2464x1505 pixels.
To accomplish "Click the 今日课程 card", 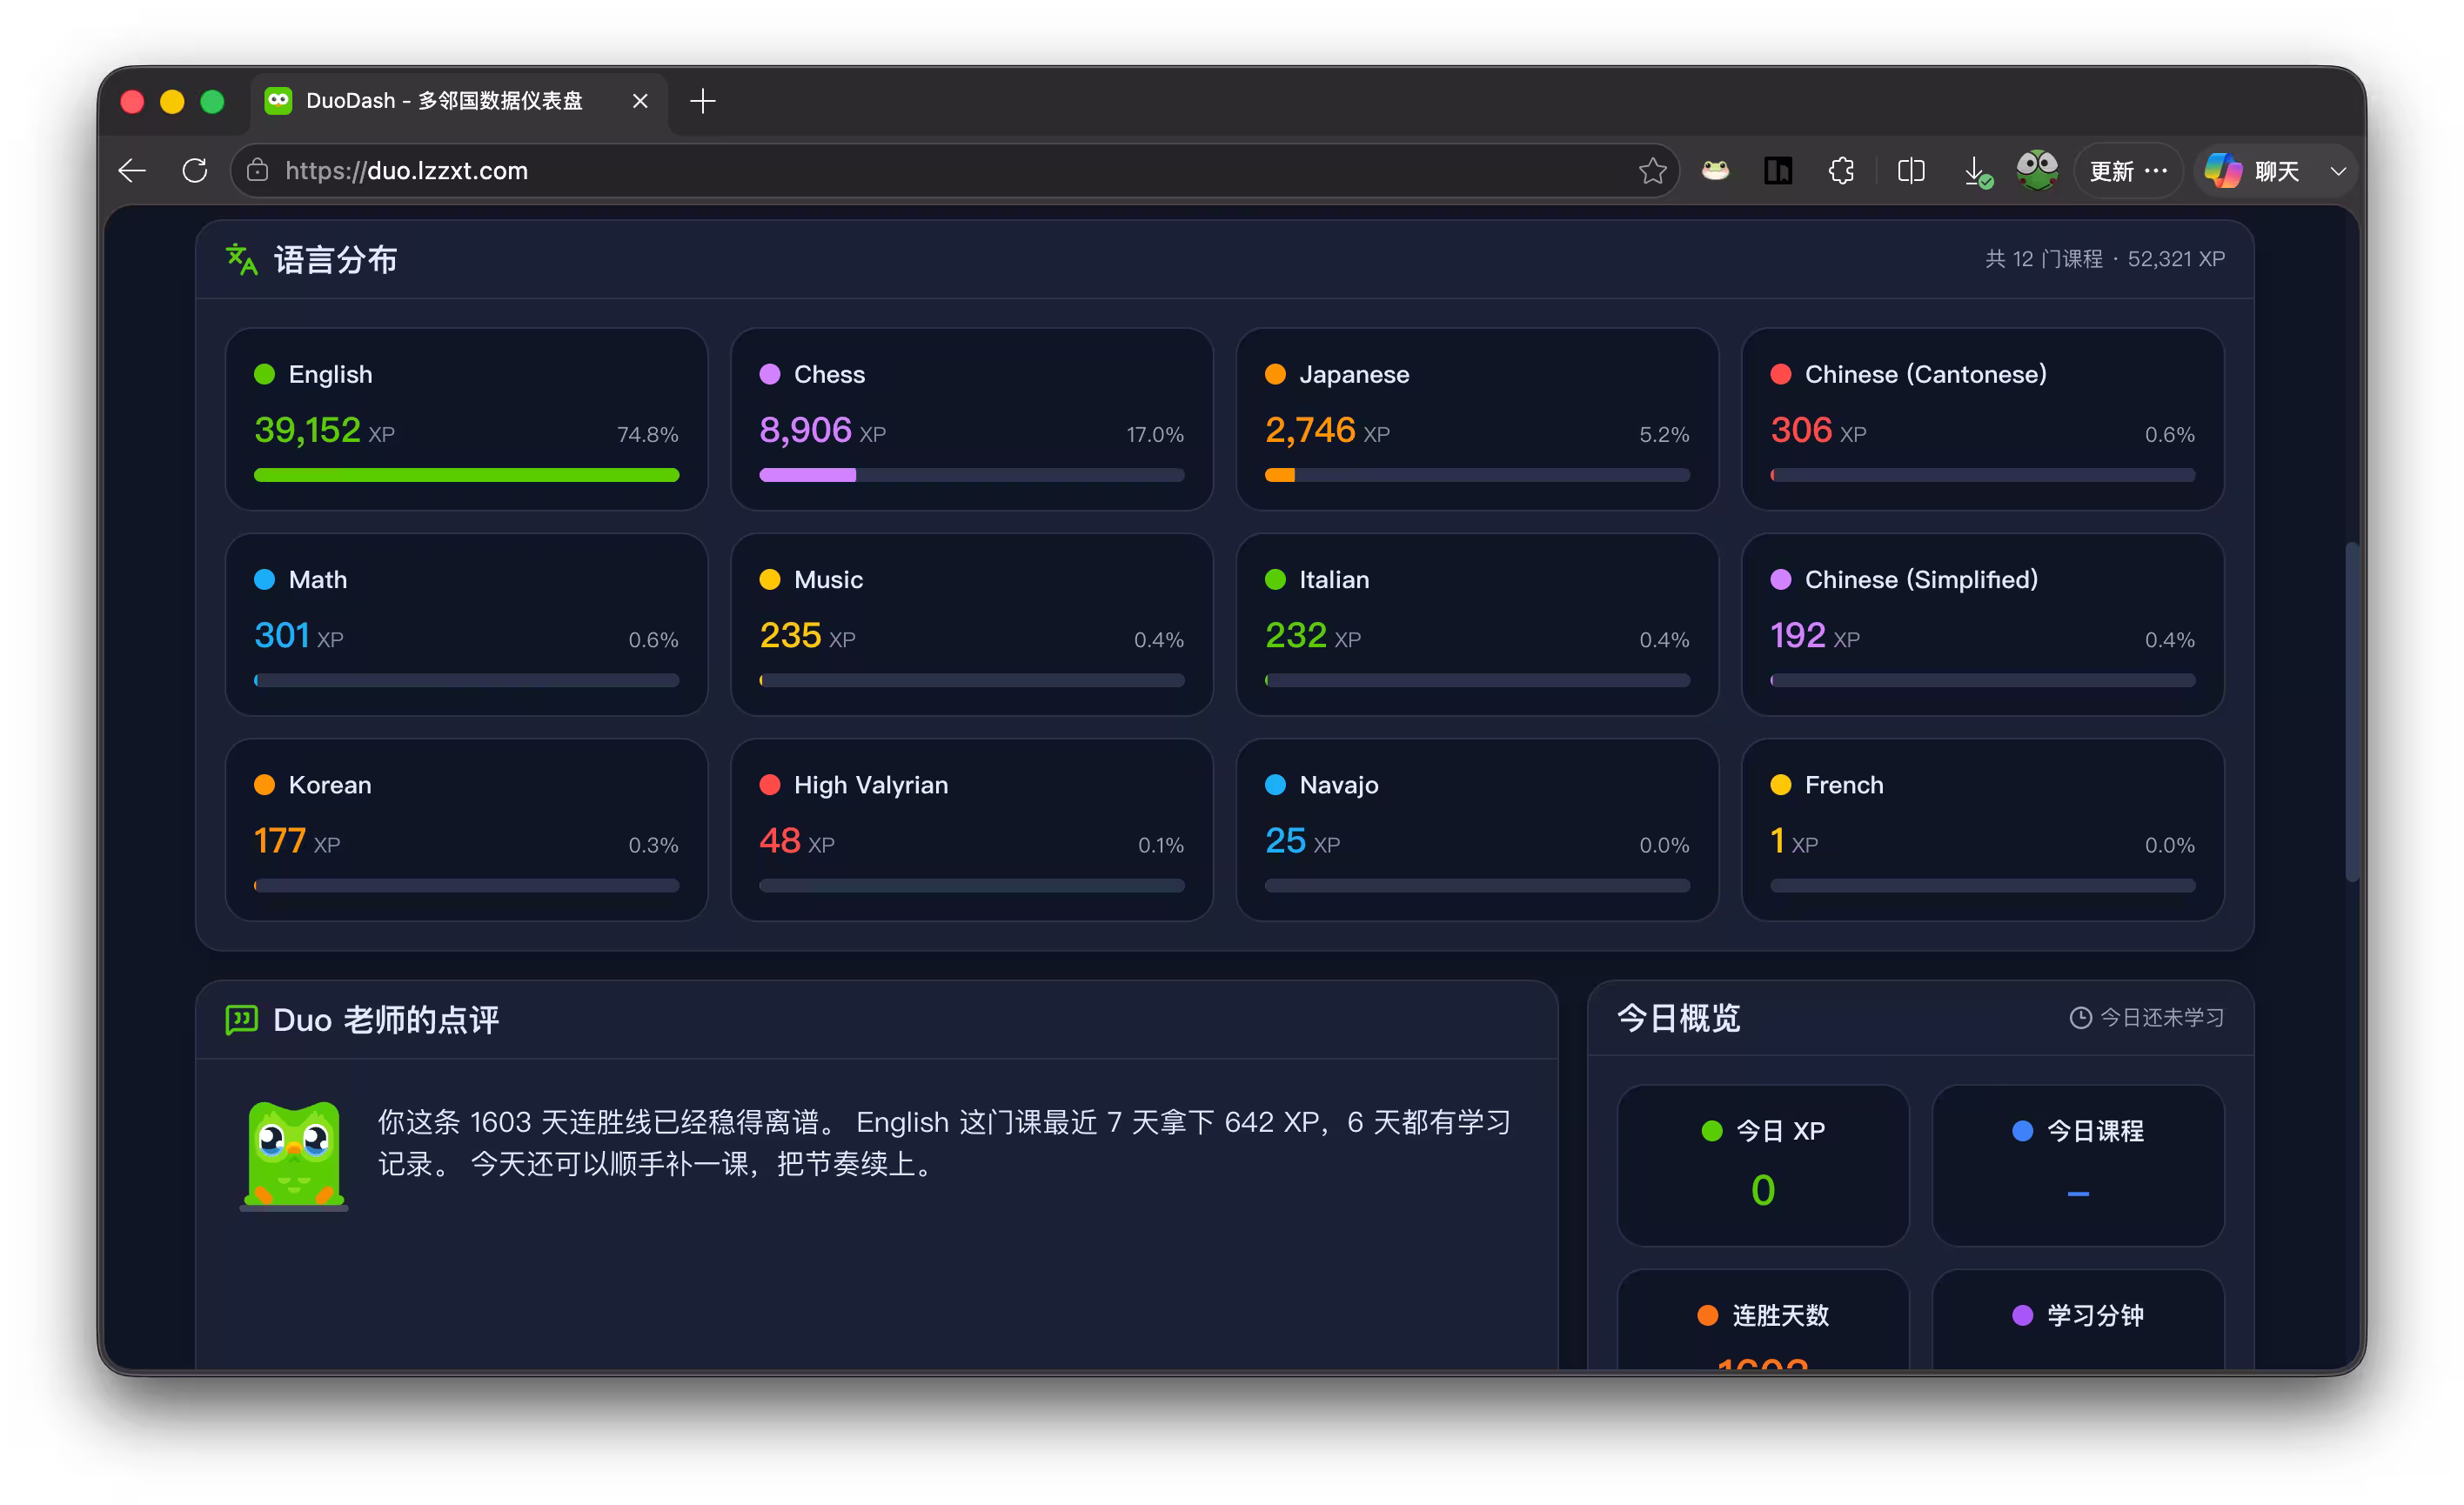I will pos(2077,1165).
